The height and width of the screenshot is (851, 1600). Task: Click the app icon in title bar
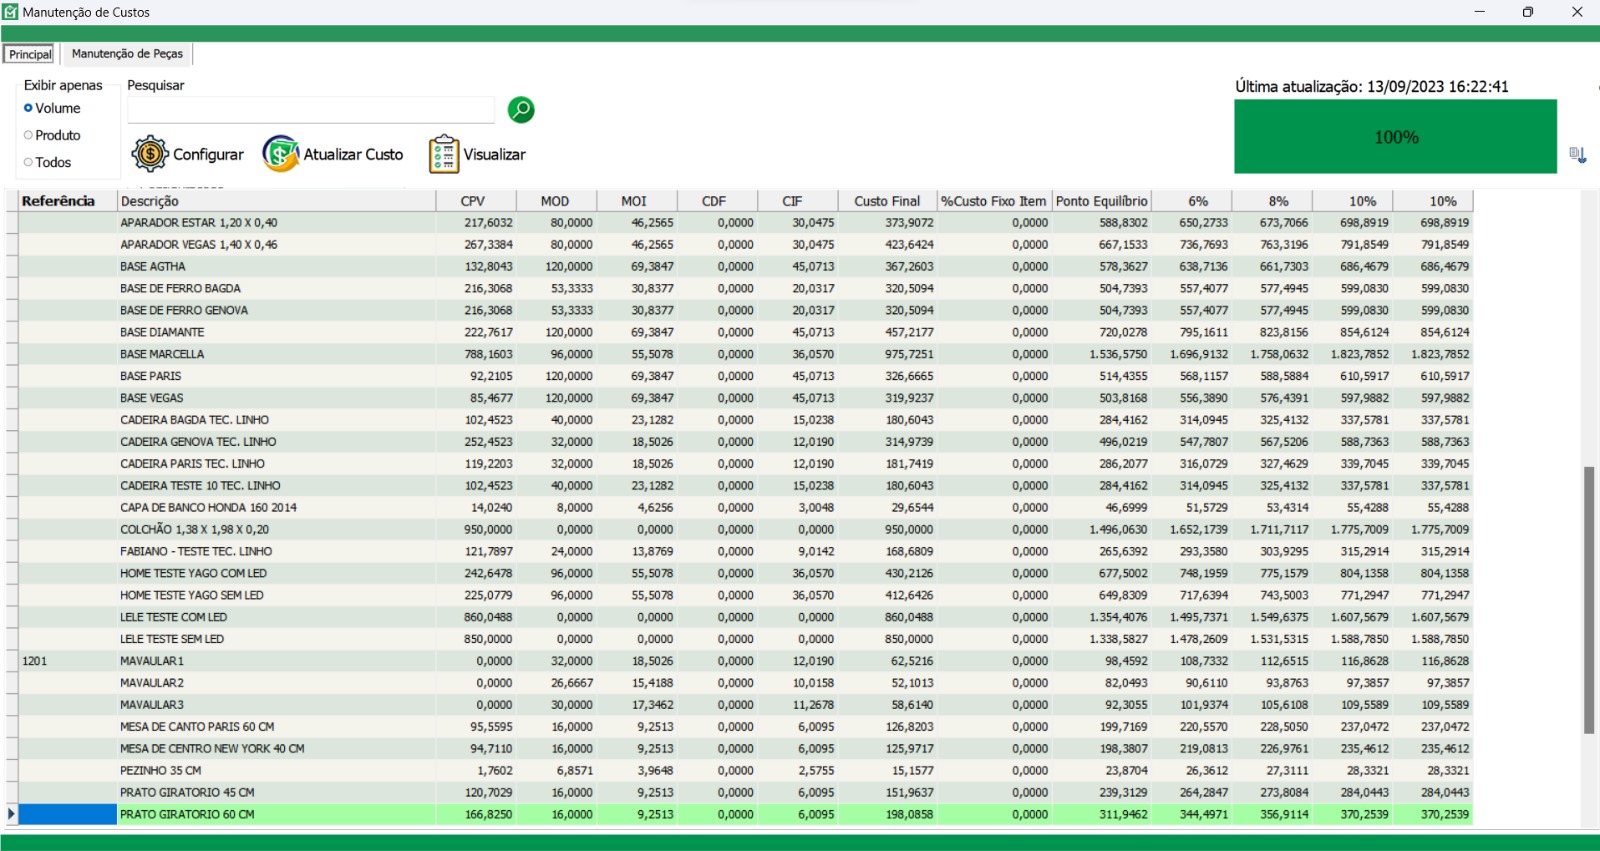(x=11, y=12)
